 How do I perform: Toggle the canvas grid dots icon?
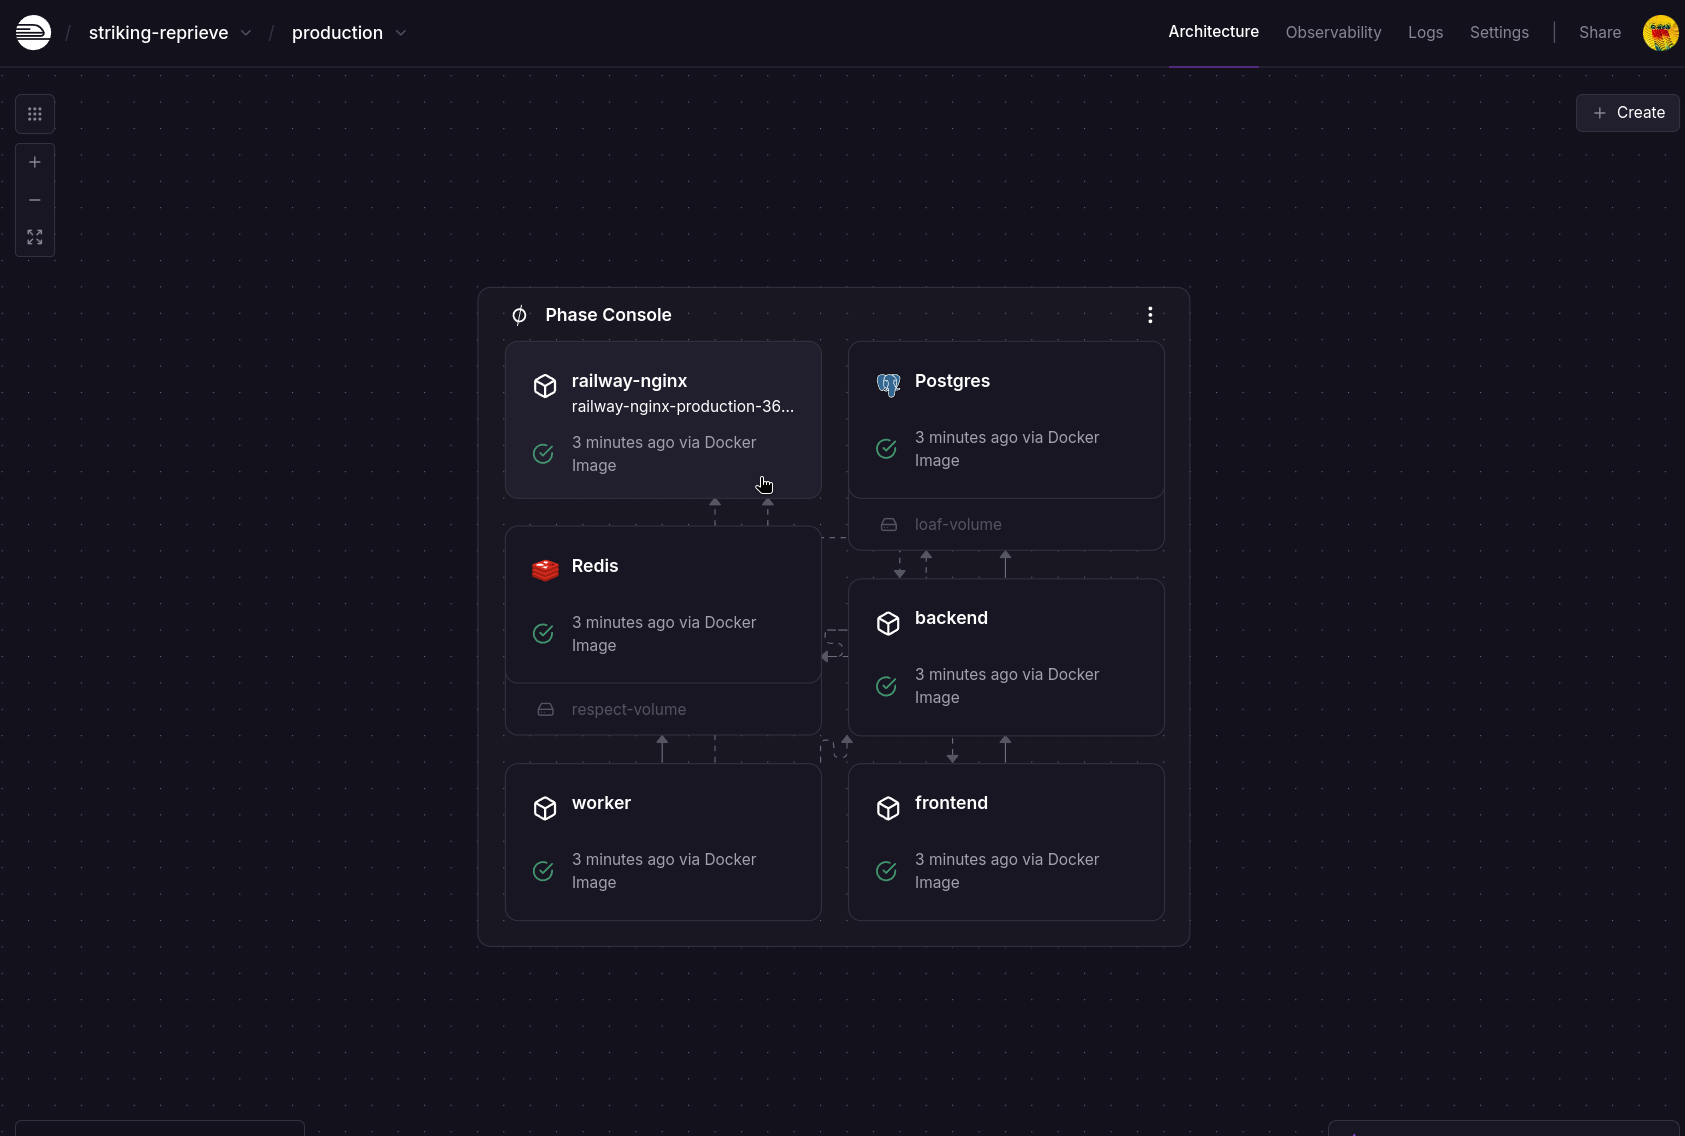pos(35,114)
